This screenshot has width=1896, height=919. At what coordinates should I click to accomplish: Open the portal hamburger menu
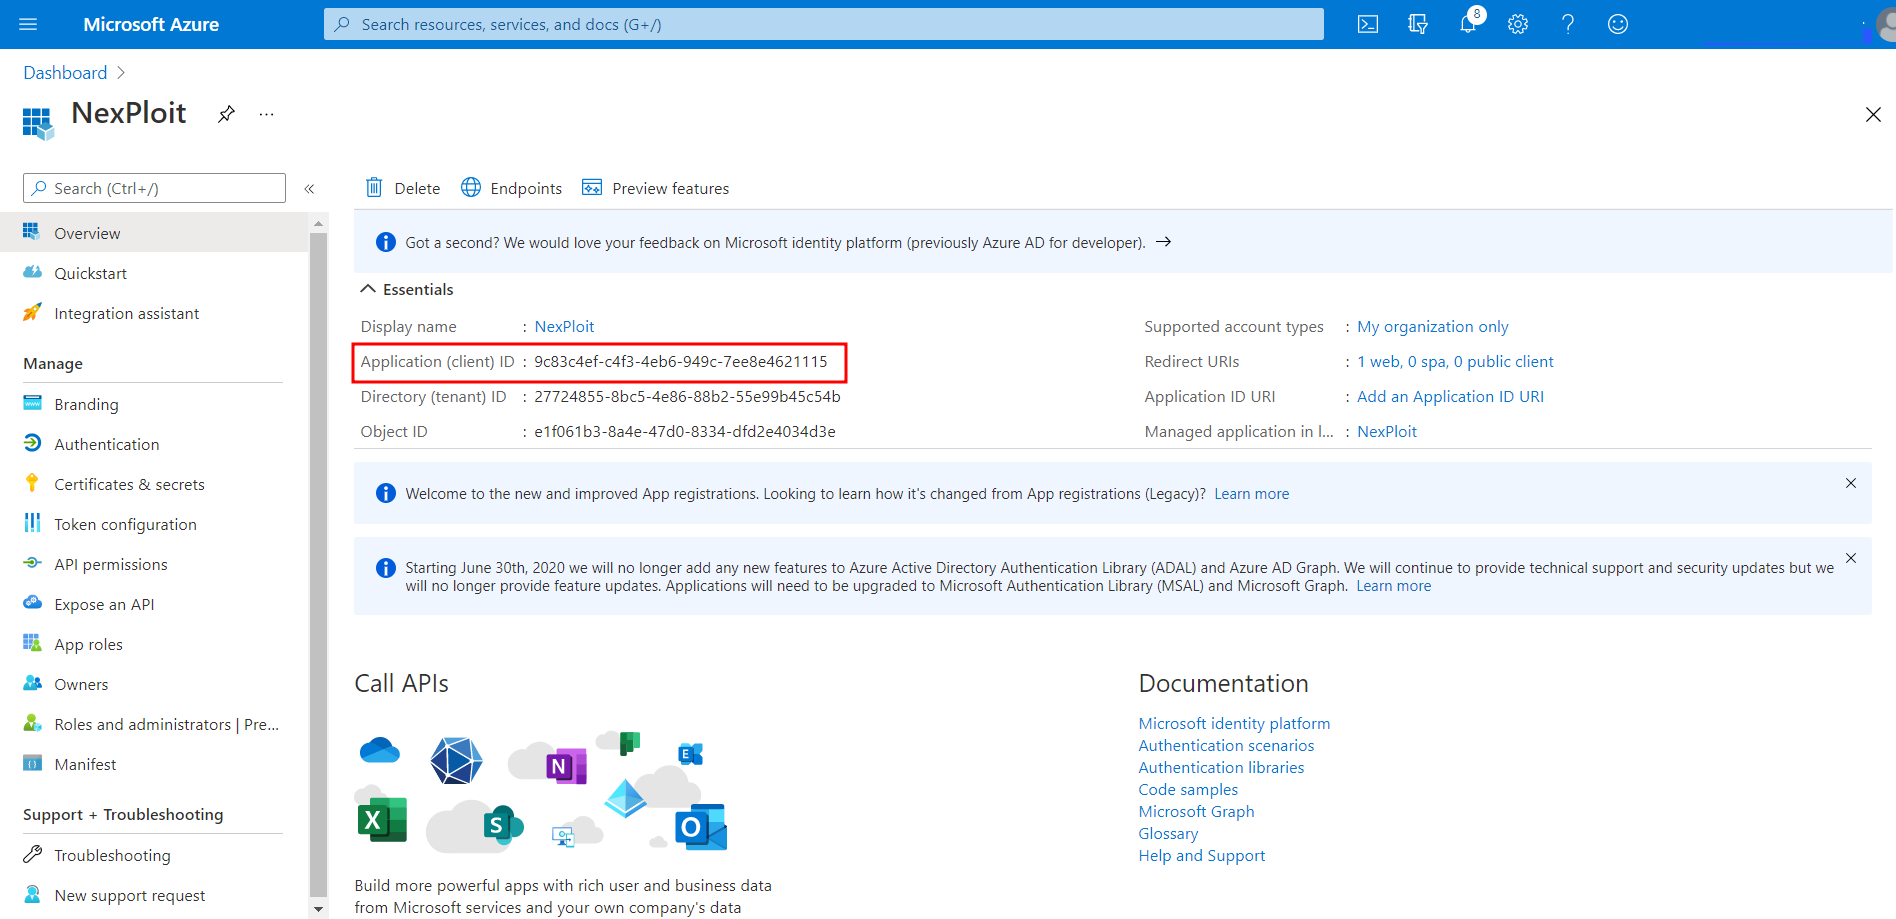point(28,24)
